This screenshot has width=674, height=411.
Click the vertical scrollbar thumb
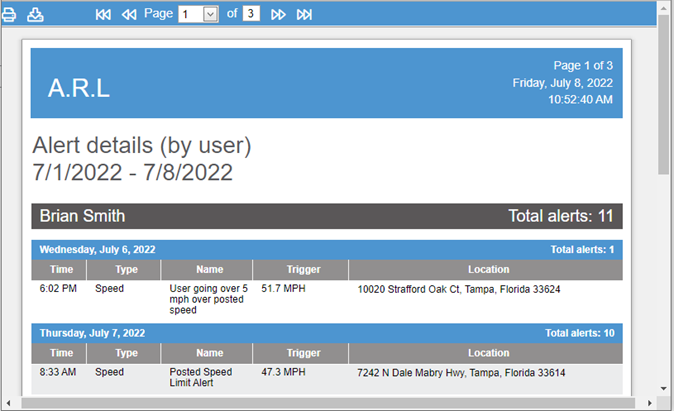pyautogui.click(x=665, y=100)
